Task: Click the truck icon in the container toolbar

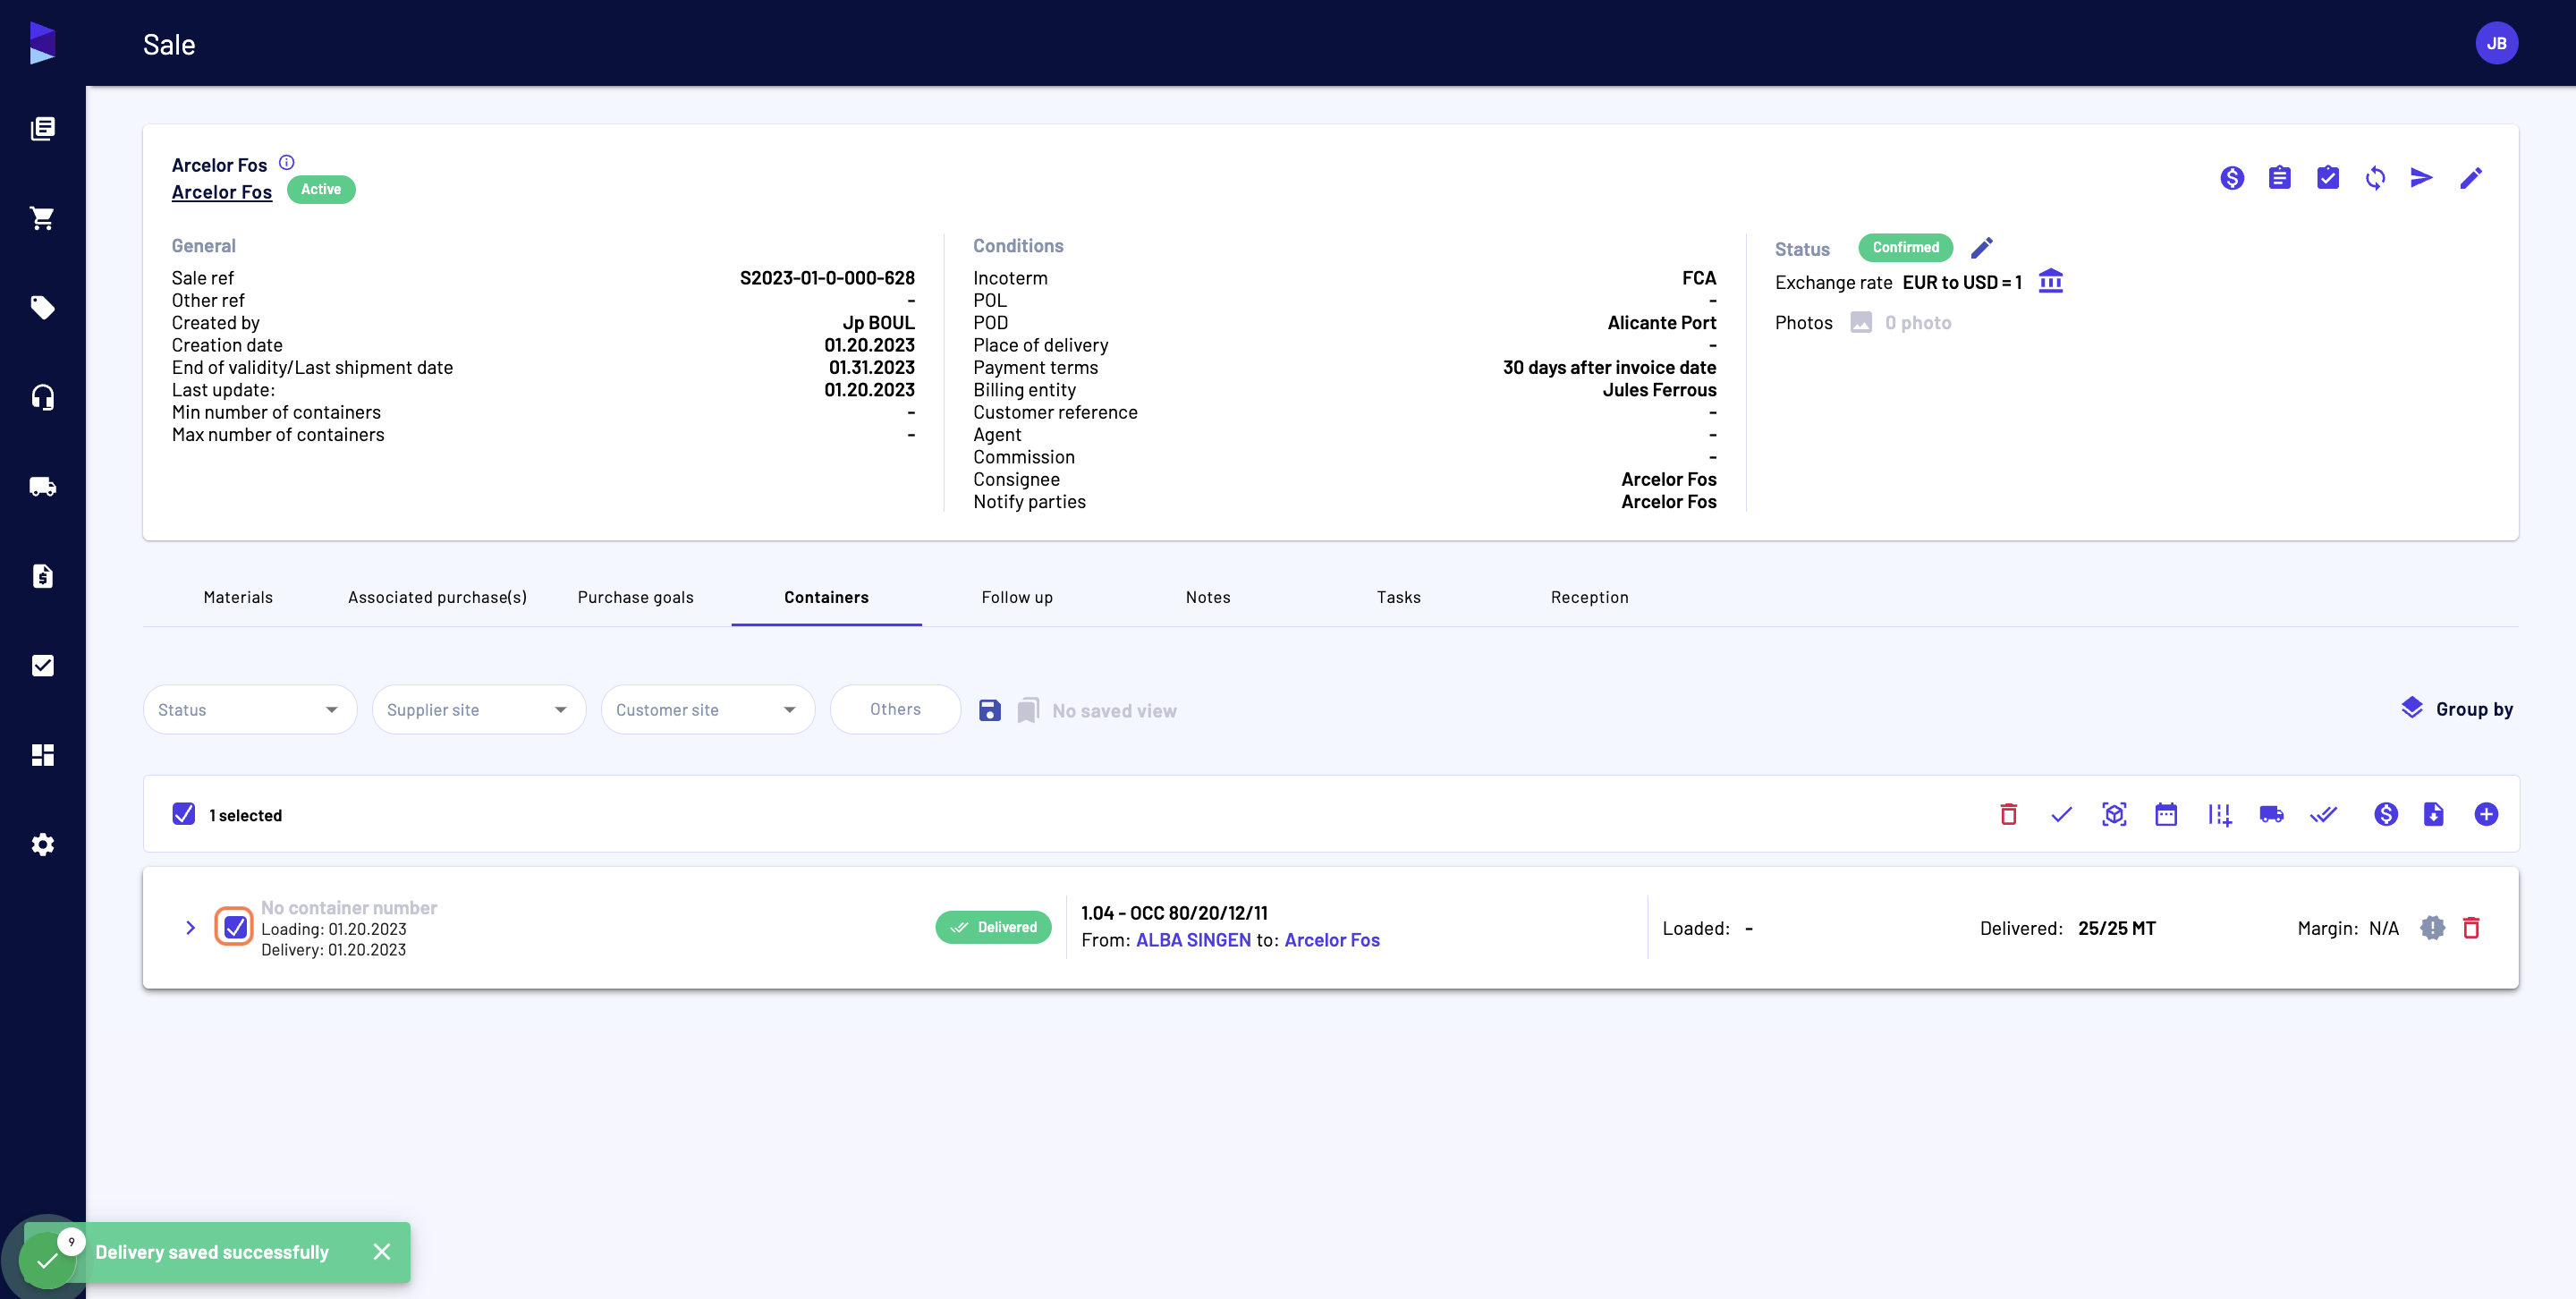Action: pos(2272,814)
